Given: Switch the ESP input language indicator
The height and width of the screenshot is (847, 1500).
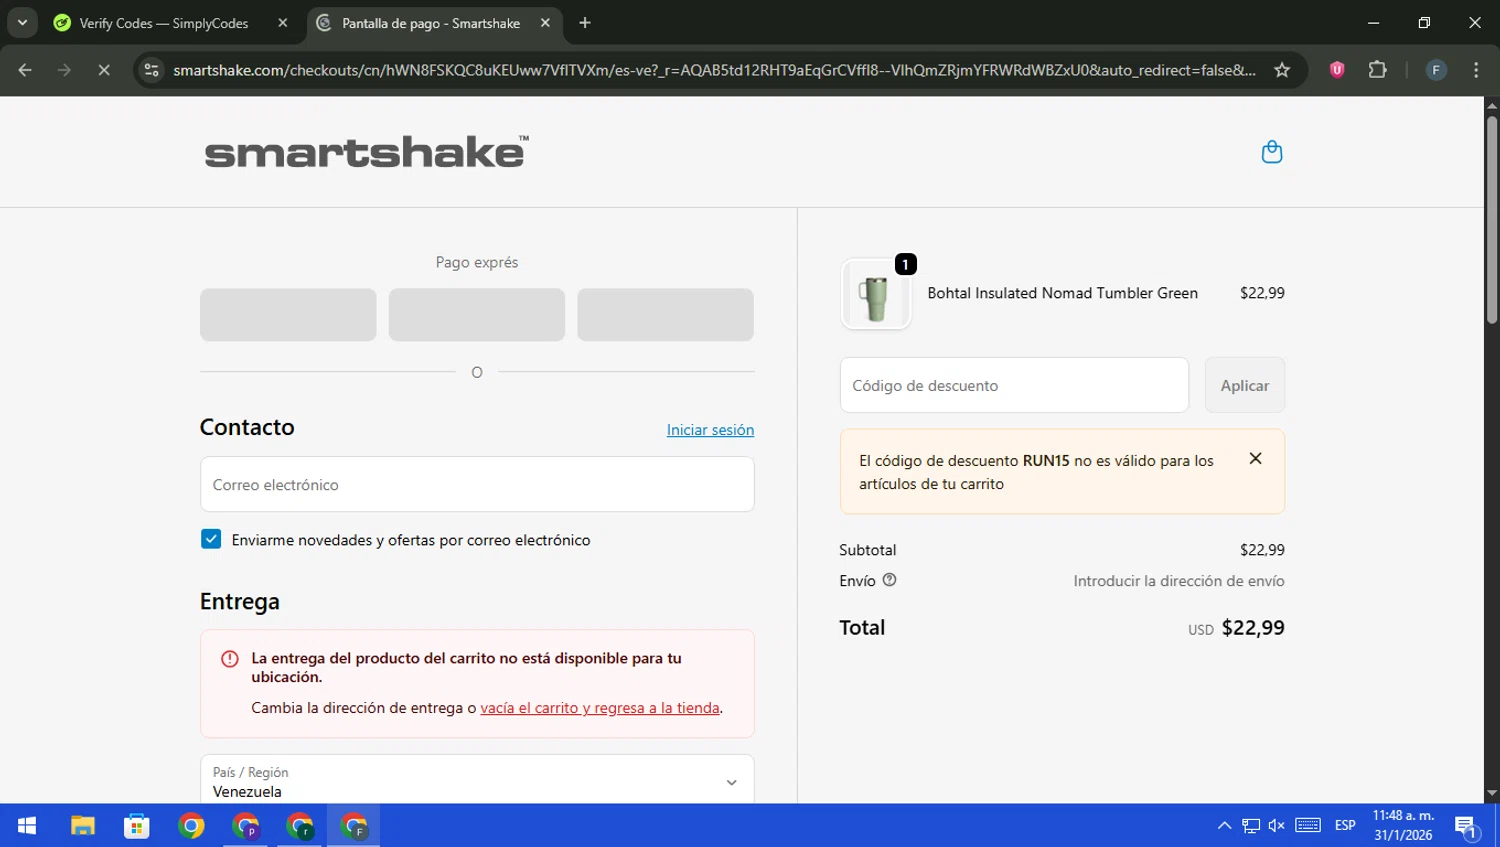Looking at the screenshot, I should pyautogui.click(x=1345, y=826).
